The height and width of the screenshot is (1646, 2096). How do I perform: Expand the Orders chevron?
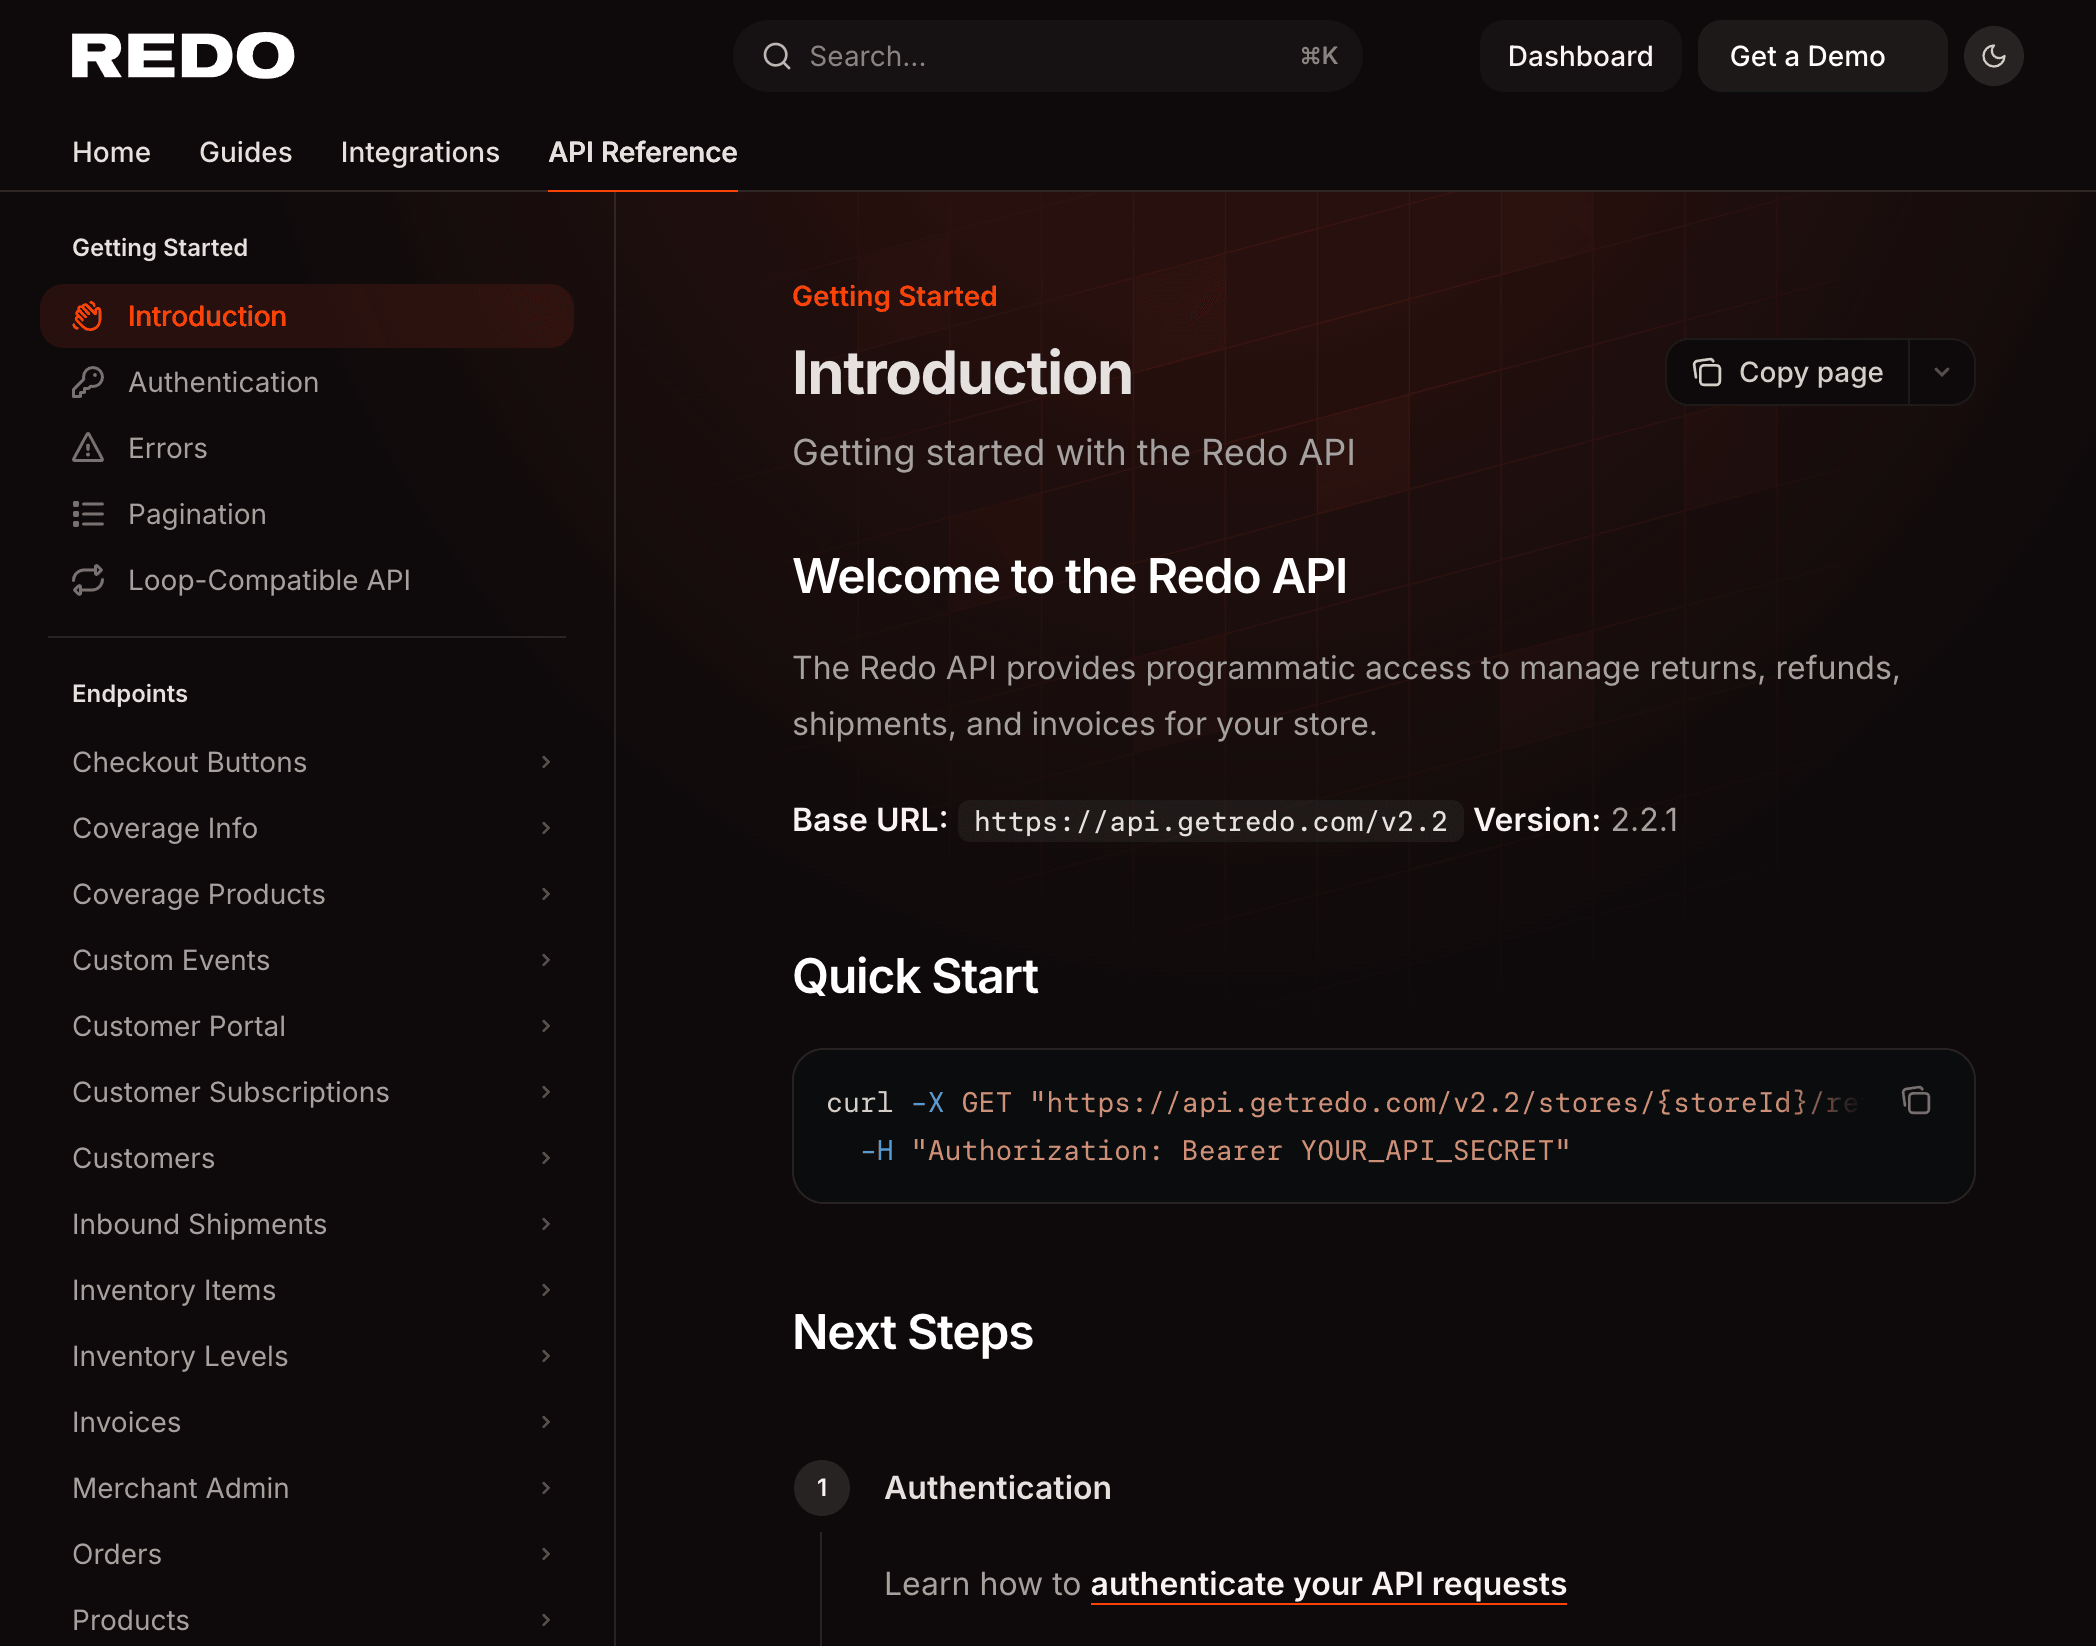tap(546, 1554)
